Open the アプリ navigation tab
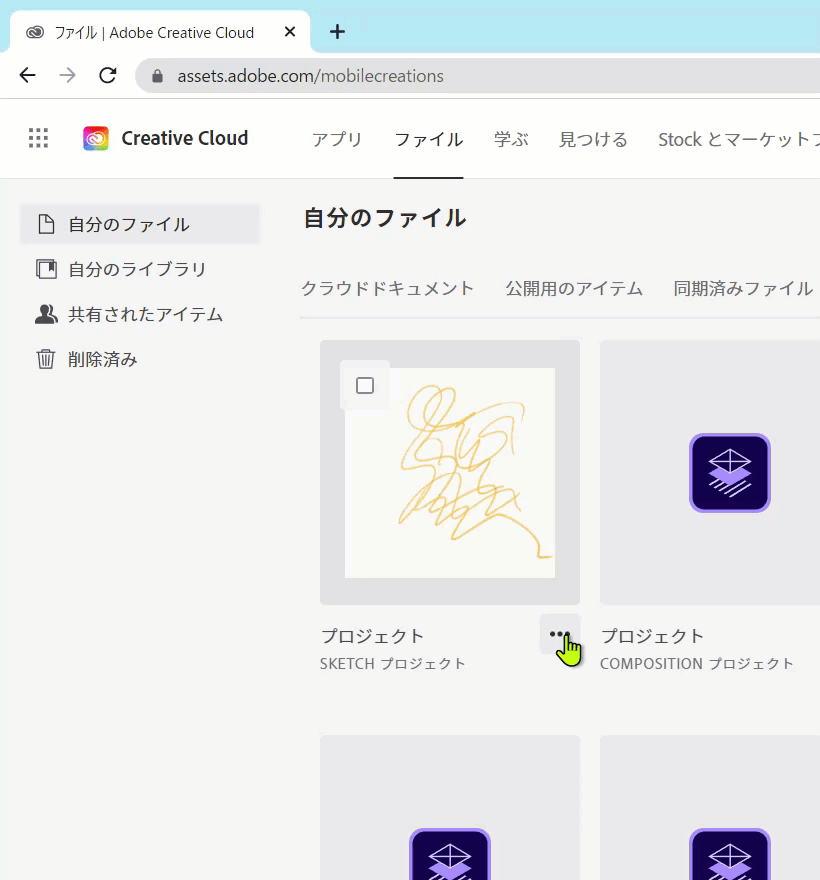Image resolution: width=820 pixels, height=880 pixels. (x=337, y=140)
